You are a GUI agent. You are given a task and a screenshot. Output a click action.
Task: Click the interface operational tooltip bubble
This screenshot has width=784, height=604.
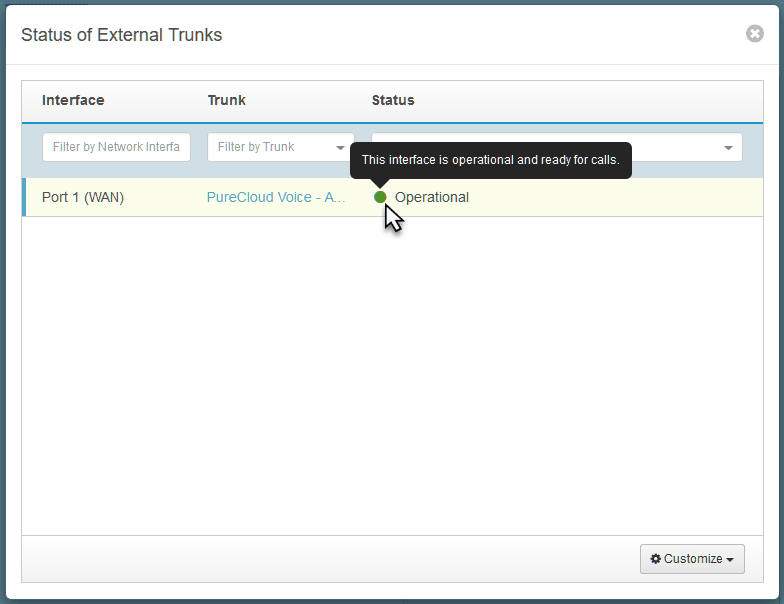[x=490, y=160]
